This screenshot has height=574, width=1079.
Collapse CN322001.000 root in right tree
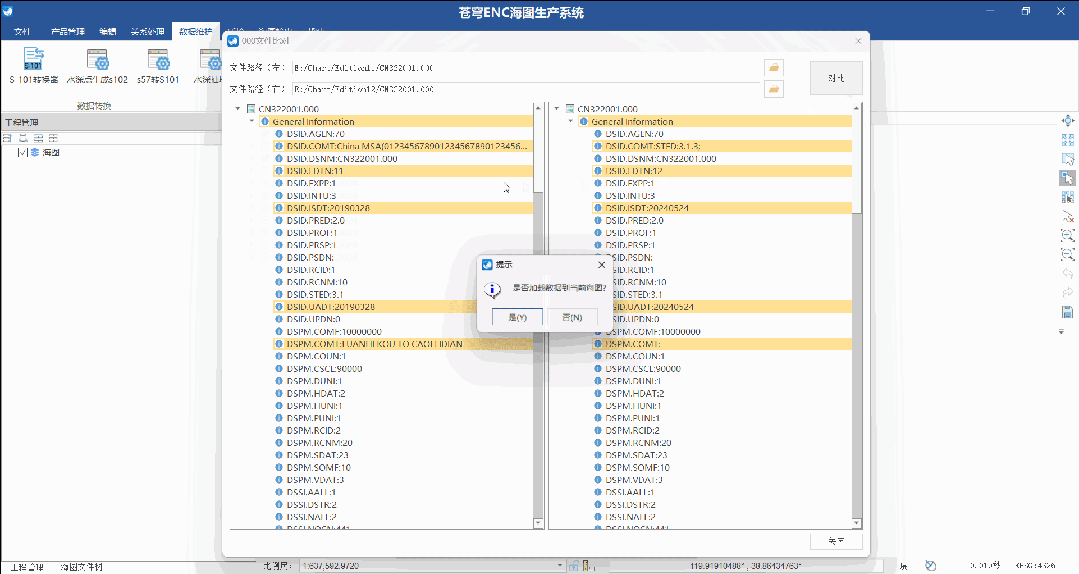[x=556, y=108]
